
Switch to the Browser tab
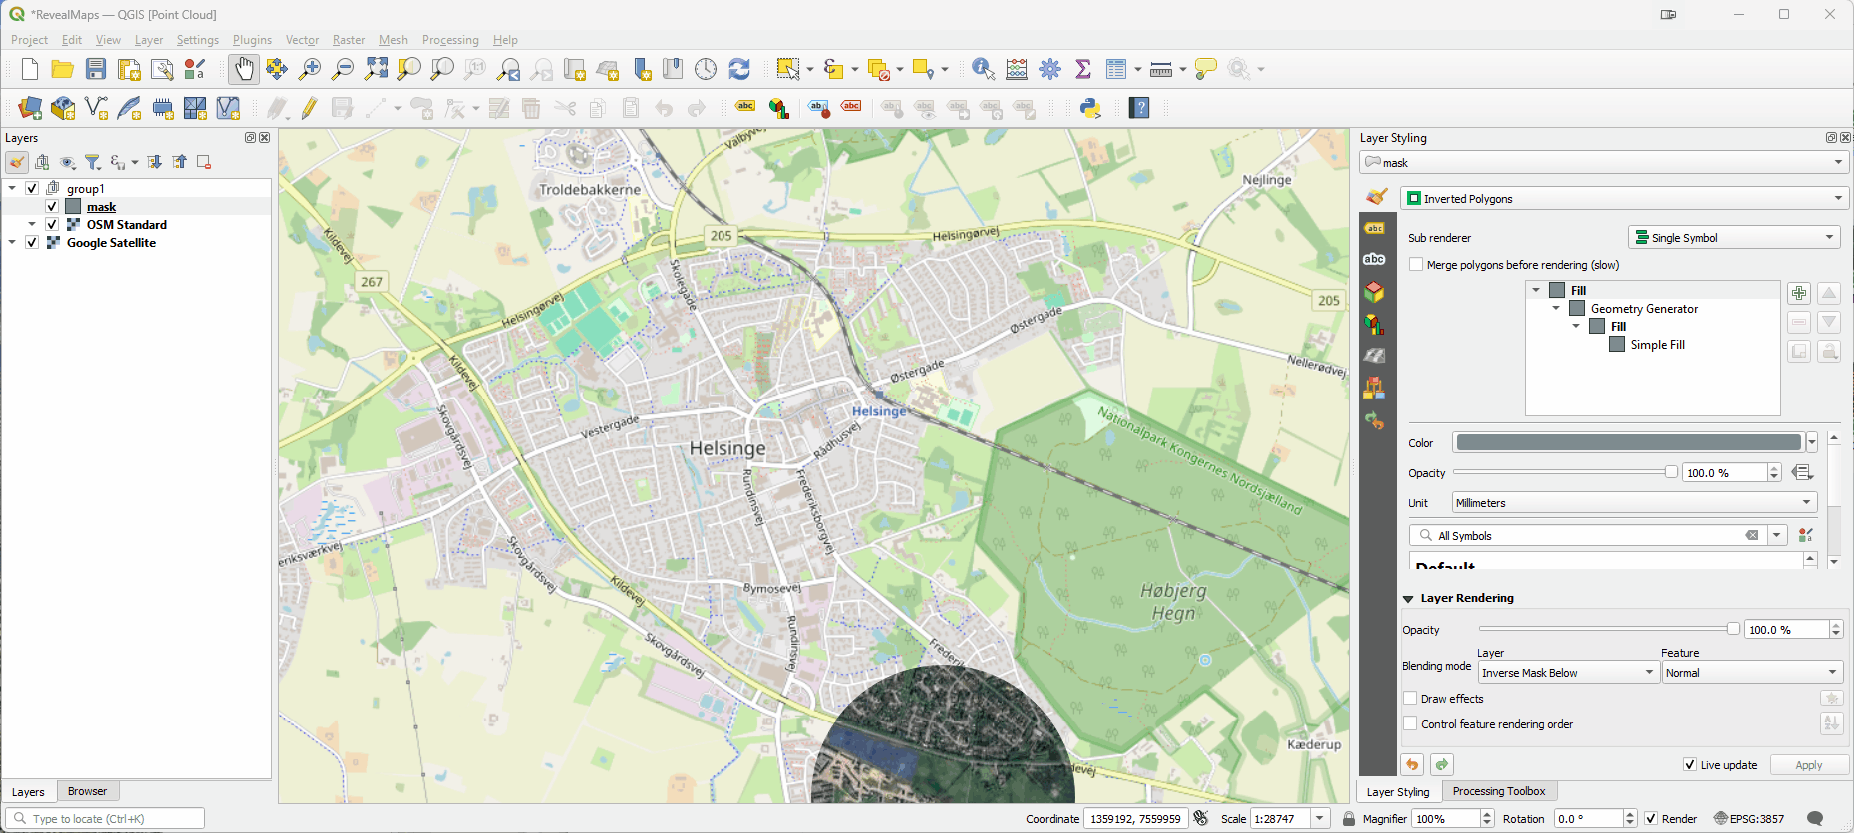(x=87, y=791)
